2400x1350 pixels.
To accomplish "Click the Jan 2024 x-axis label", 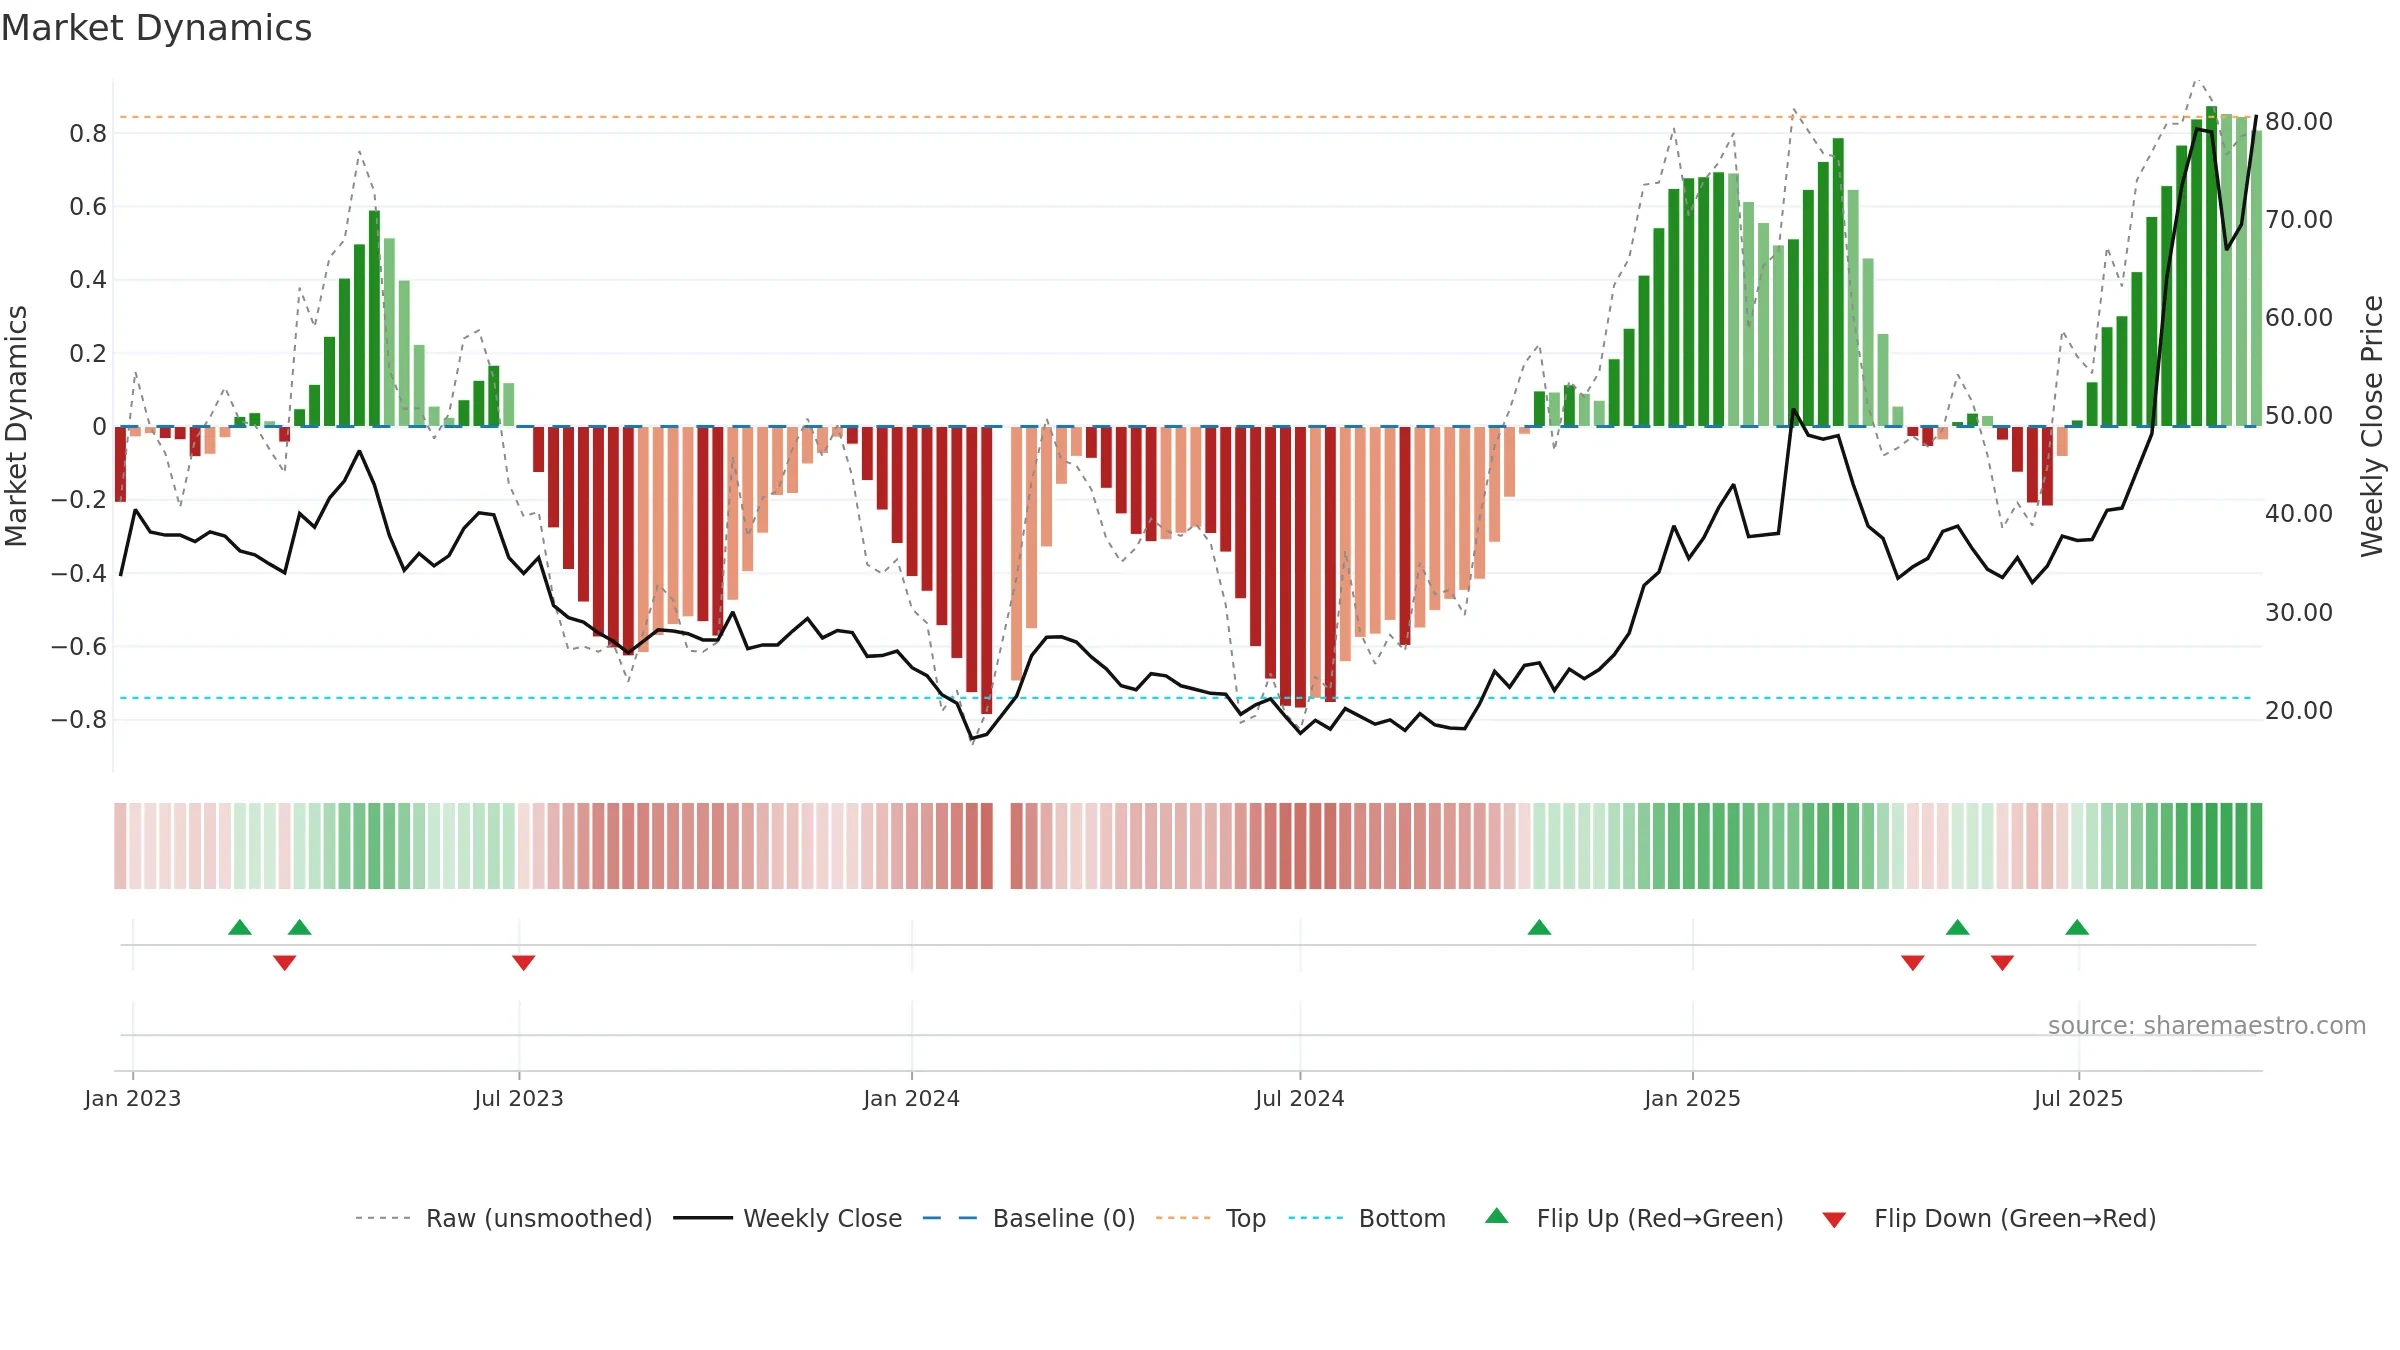I will (x=912, y=1098).
